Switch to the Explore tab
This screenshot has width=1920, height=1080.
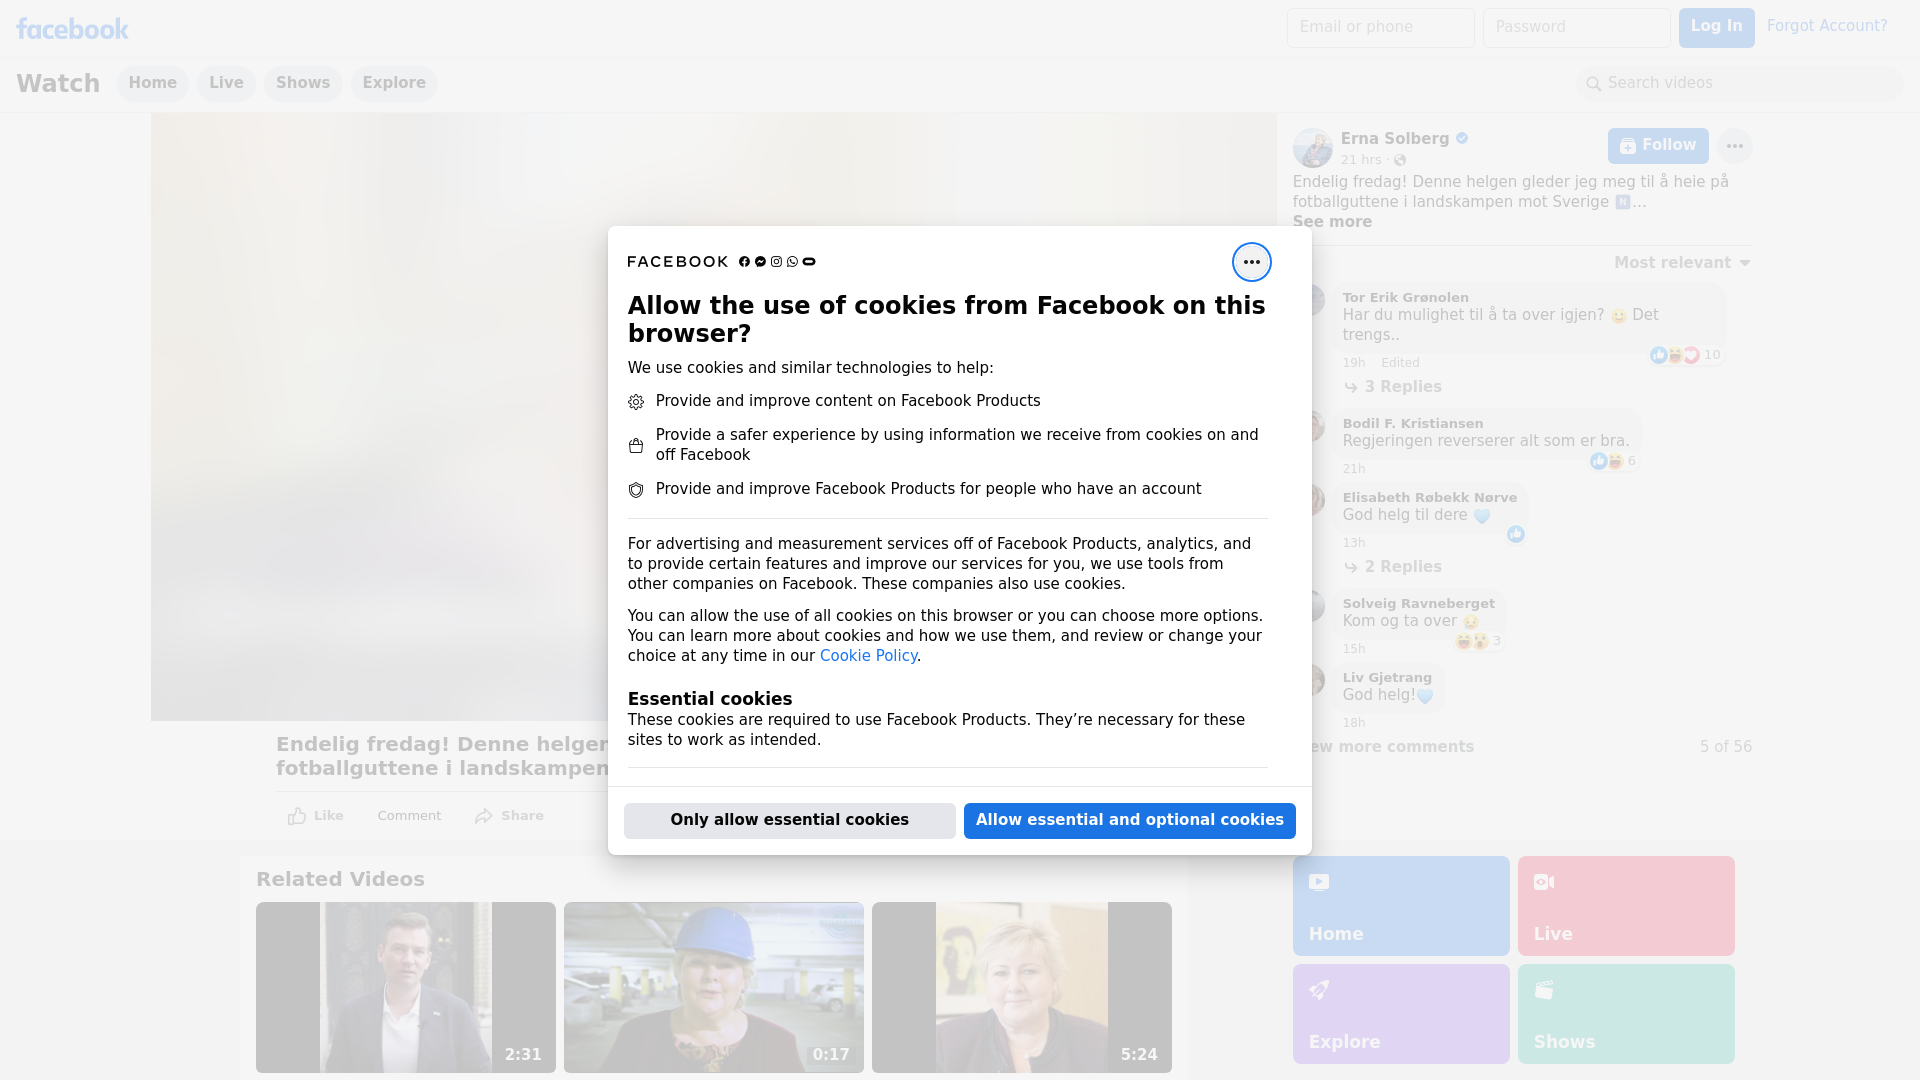point(394,83)
